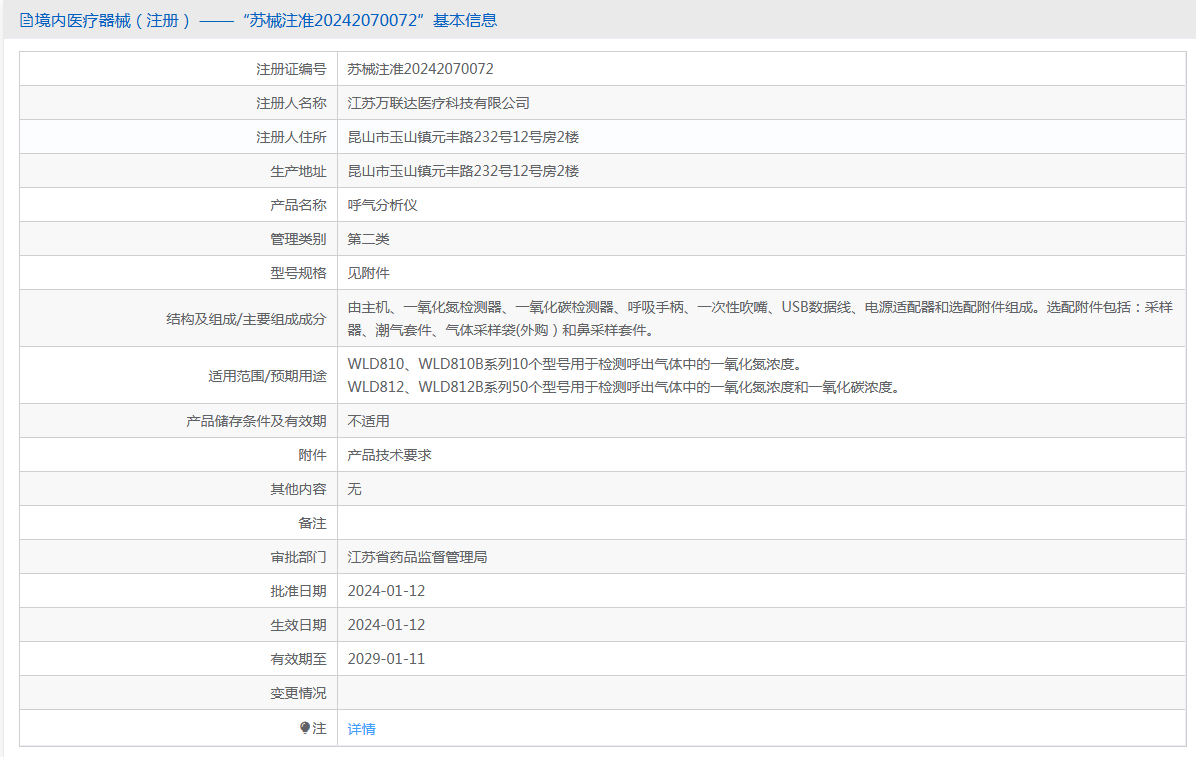Click 见附件 in 型号规格 row
Screen dimensions: 1196x757
[x=368, y=273]
